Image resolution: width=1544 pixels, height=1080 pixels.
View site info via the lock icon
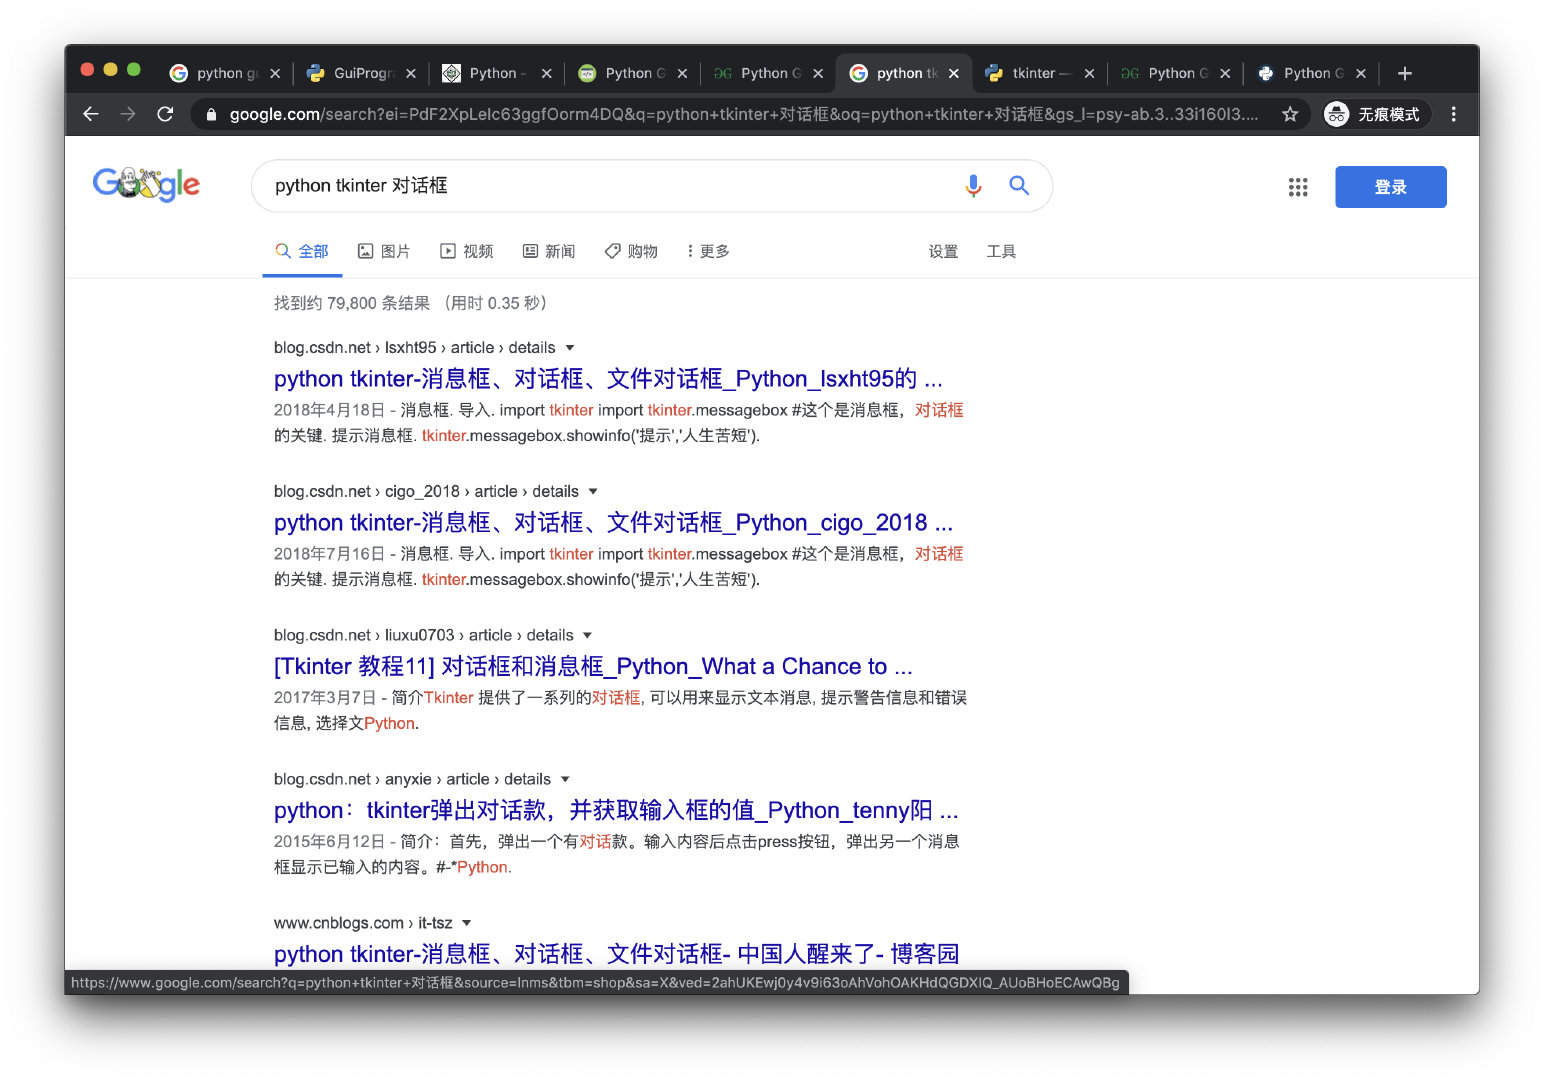pos(211,115)
